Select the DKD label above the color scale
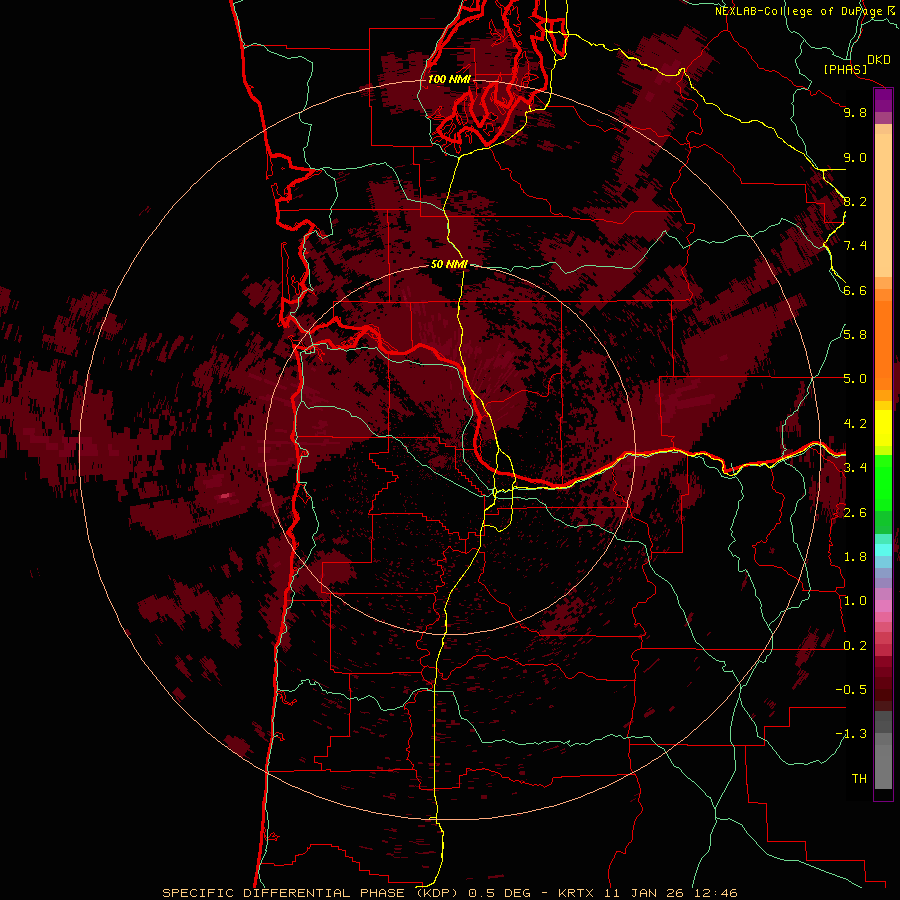This screenshot has width=900, height=900. pyautogui.click(x=879, y=60)
